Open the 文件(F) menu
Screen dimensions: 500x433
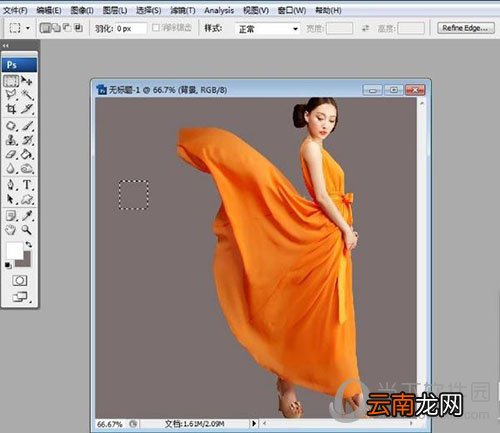pyautogui.click(x=15, y=11)
